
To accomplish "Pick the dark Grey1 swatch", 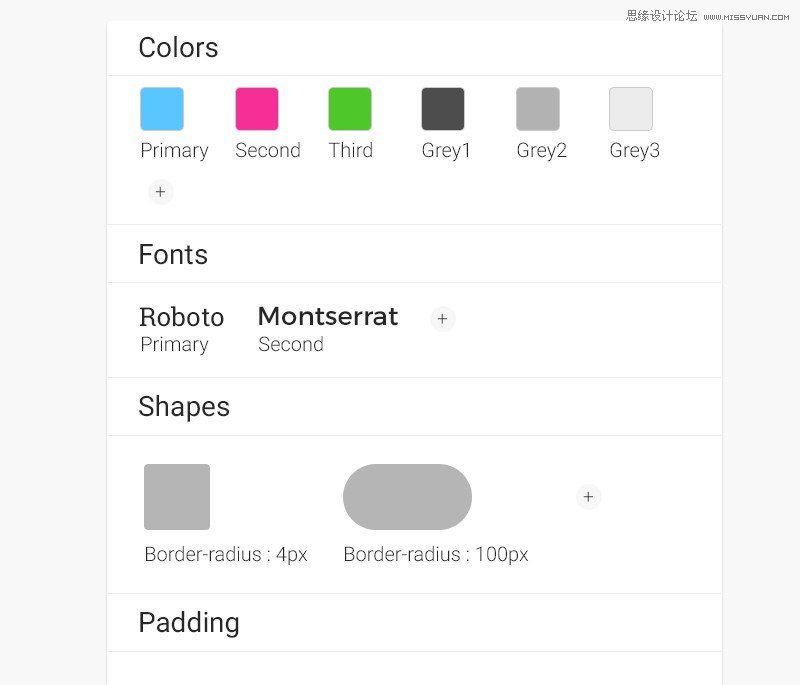I will click(443, 109).
